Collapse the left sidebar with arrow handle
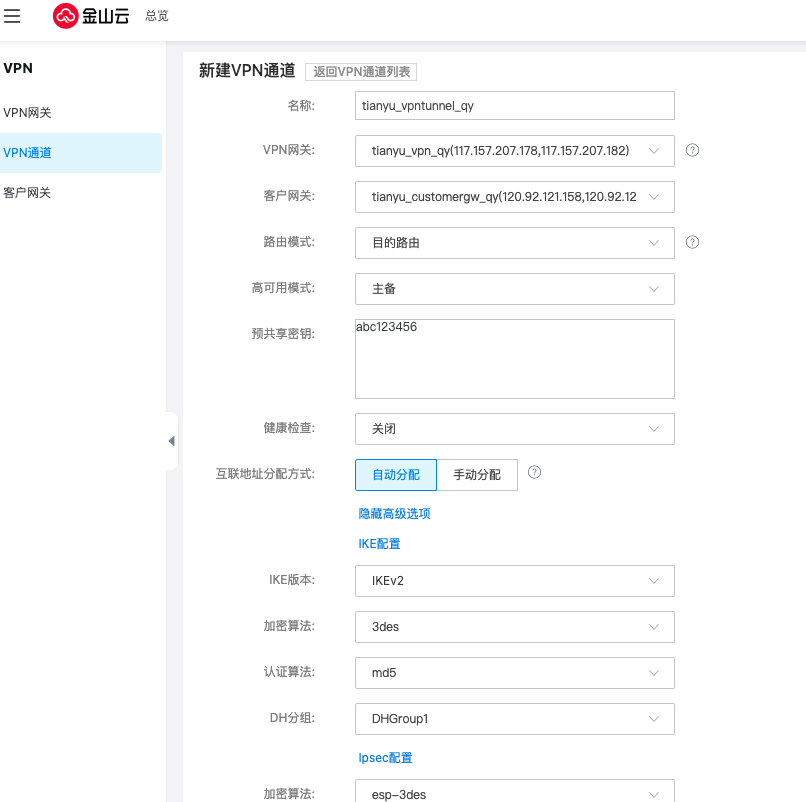806x802 pixels. coord(171,441)
